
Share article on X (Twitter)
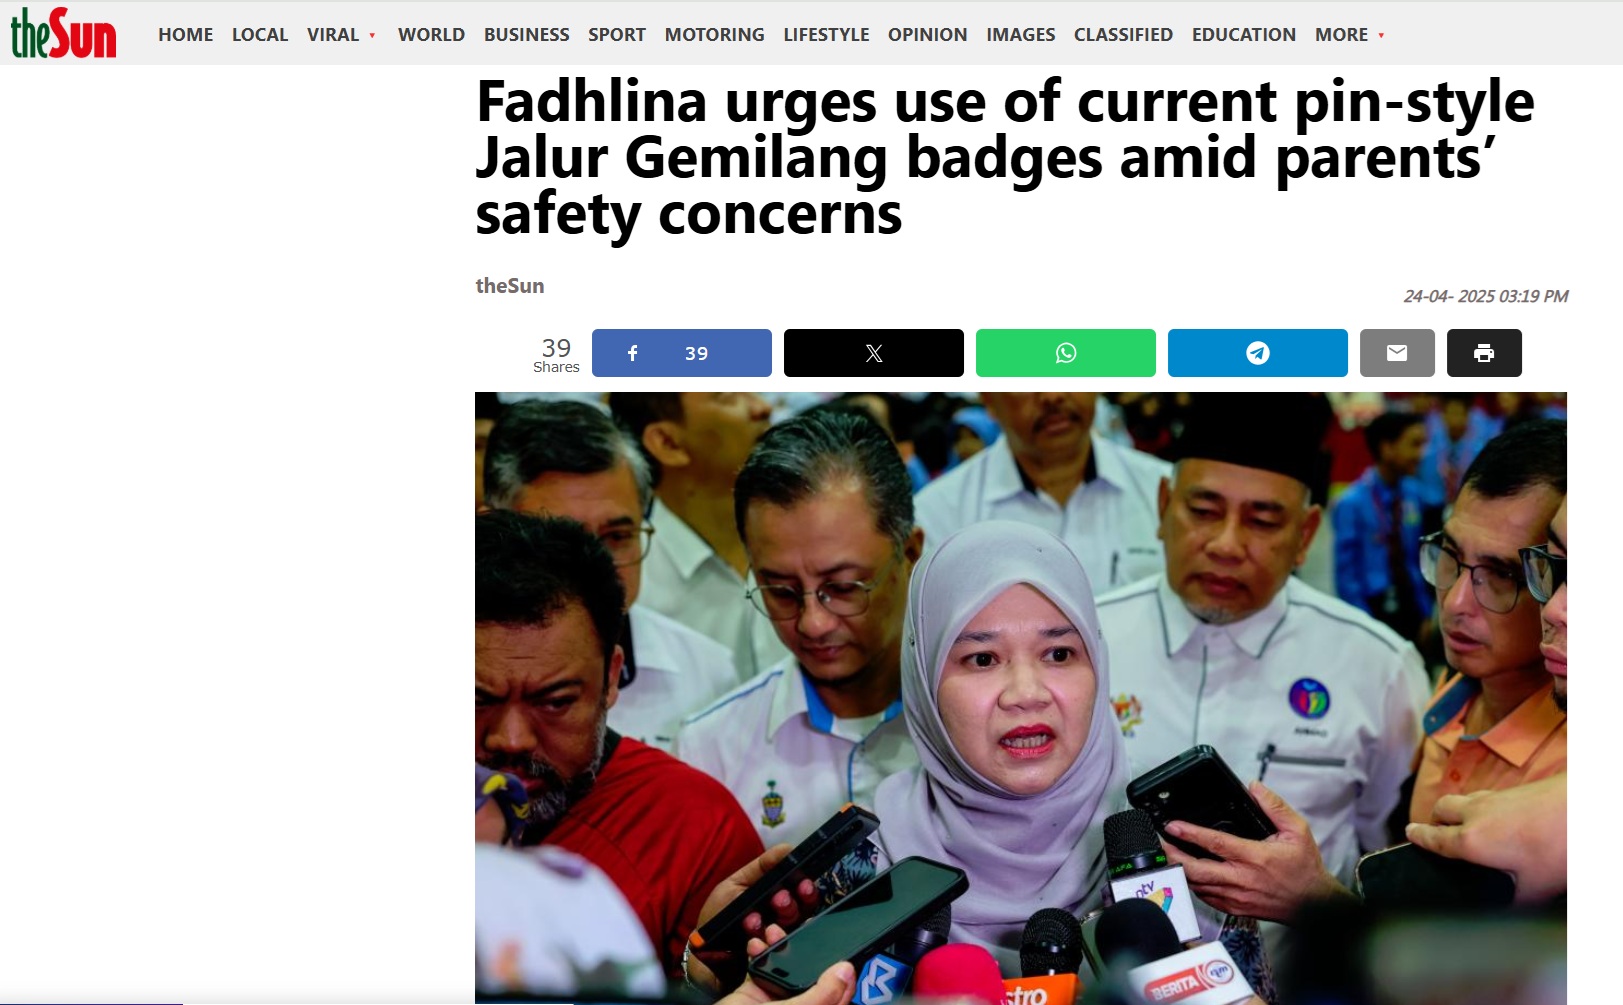pos(873,353)
